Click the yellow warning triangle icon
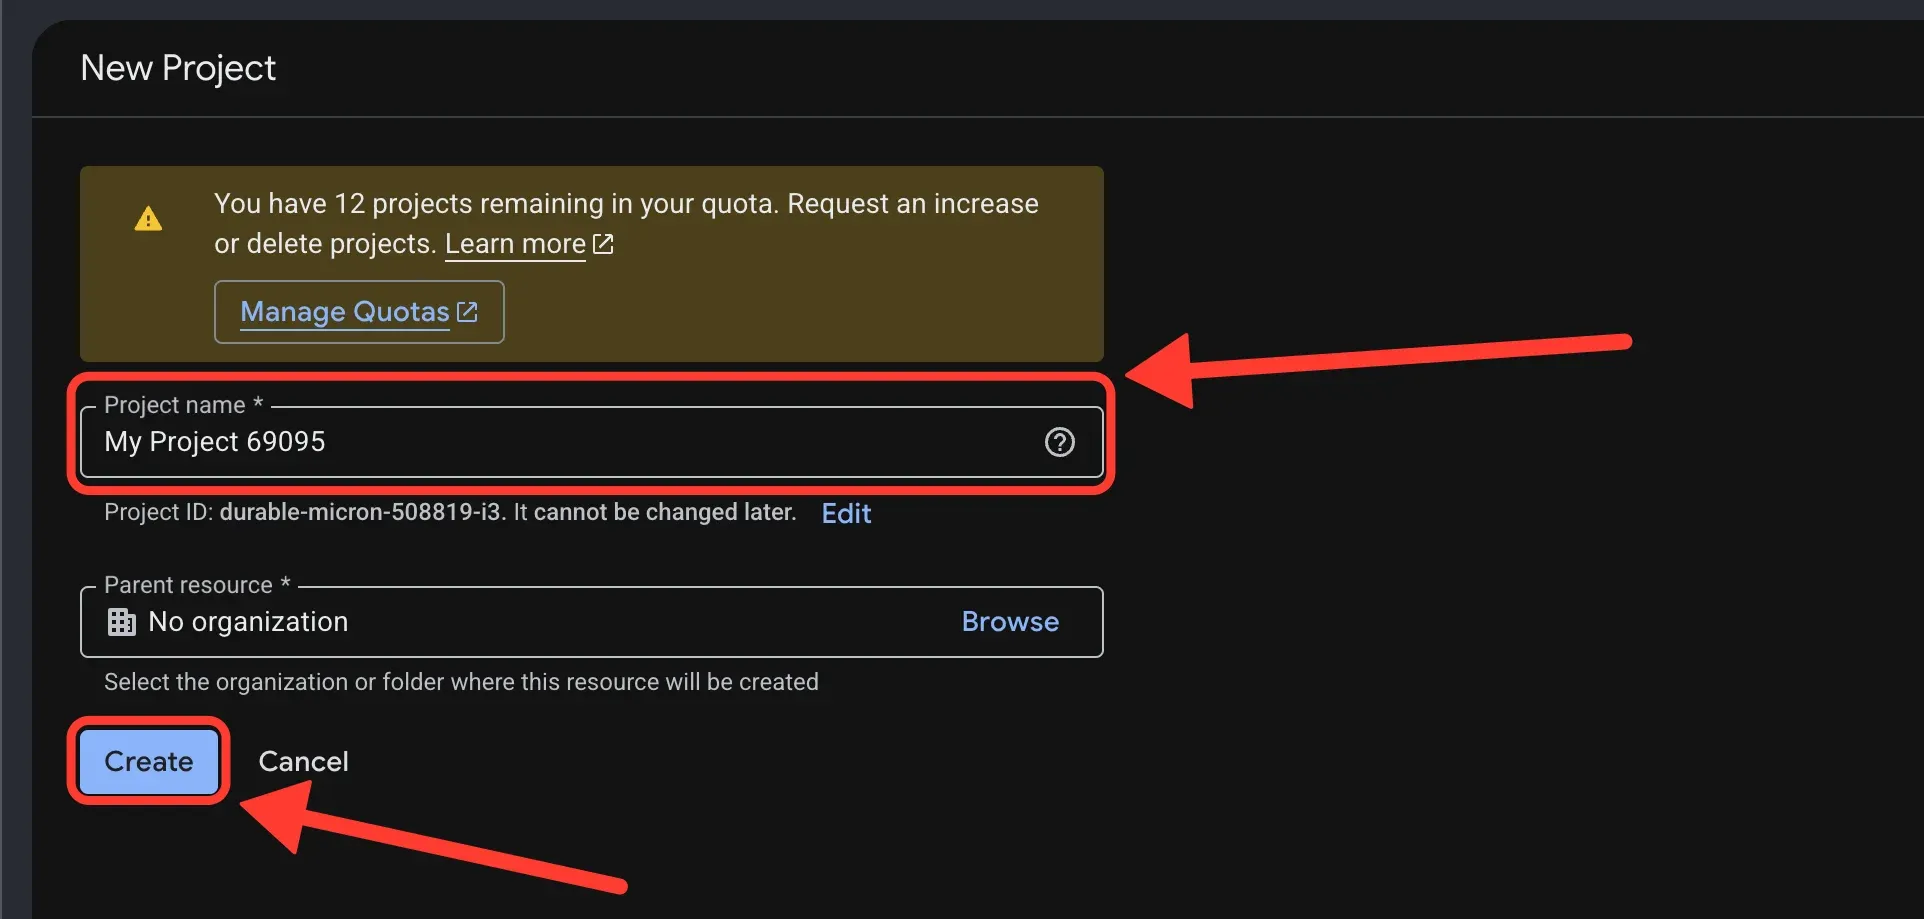The width and height of the screenshot is (1924, 919). click(x=148, y=219)
